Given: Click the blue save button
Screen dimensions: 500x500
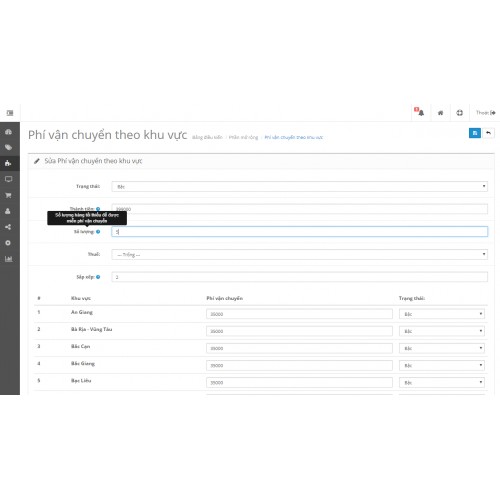Looking at the screenshot, I should 475,133.
